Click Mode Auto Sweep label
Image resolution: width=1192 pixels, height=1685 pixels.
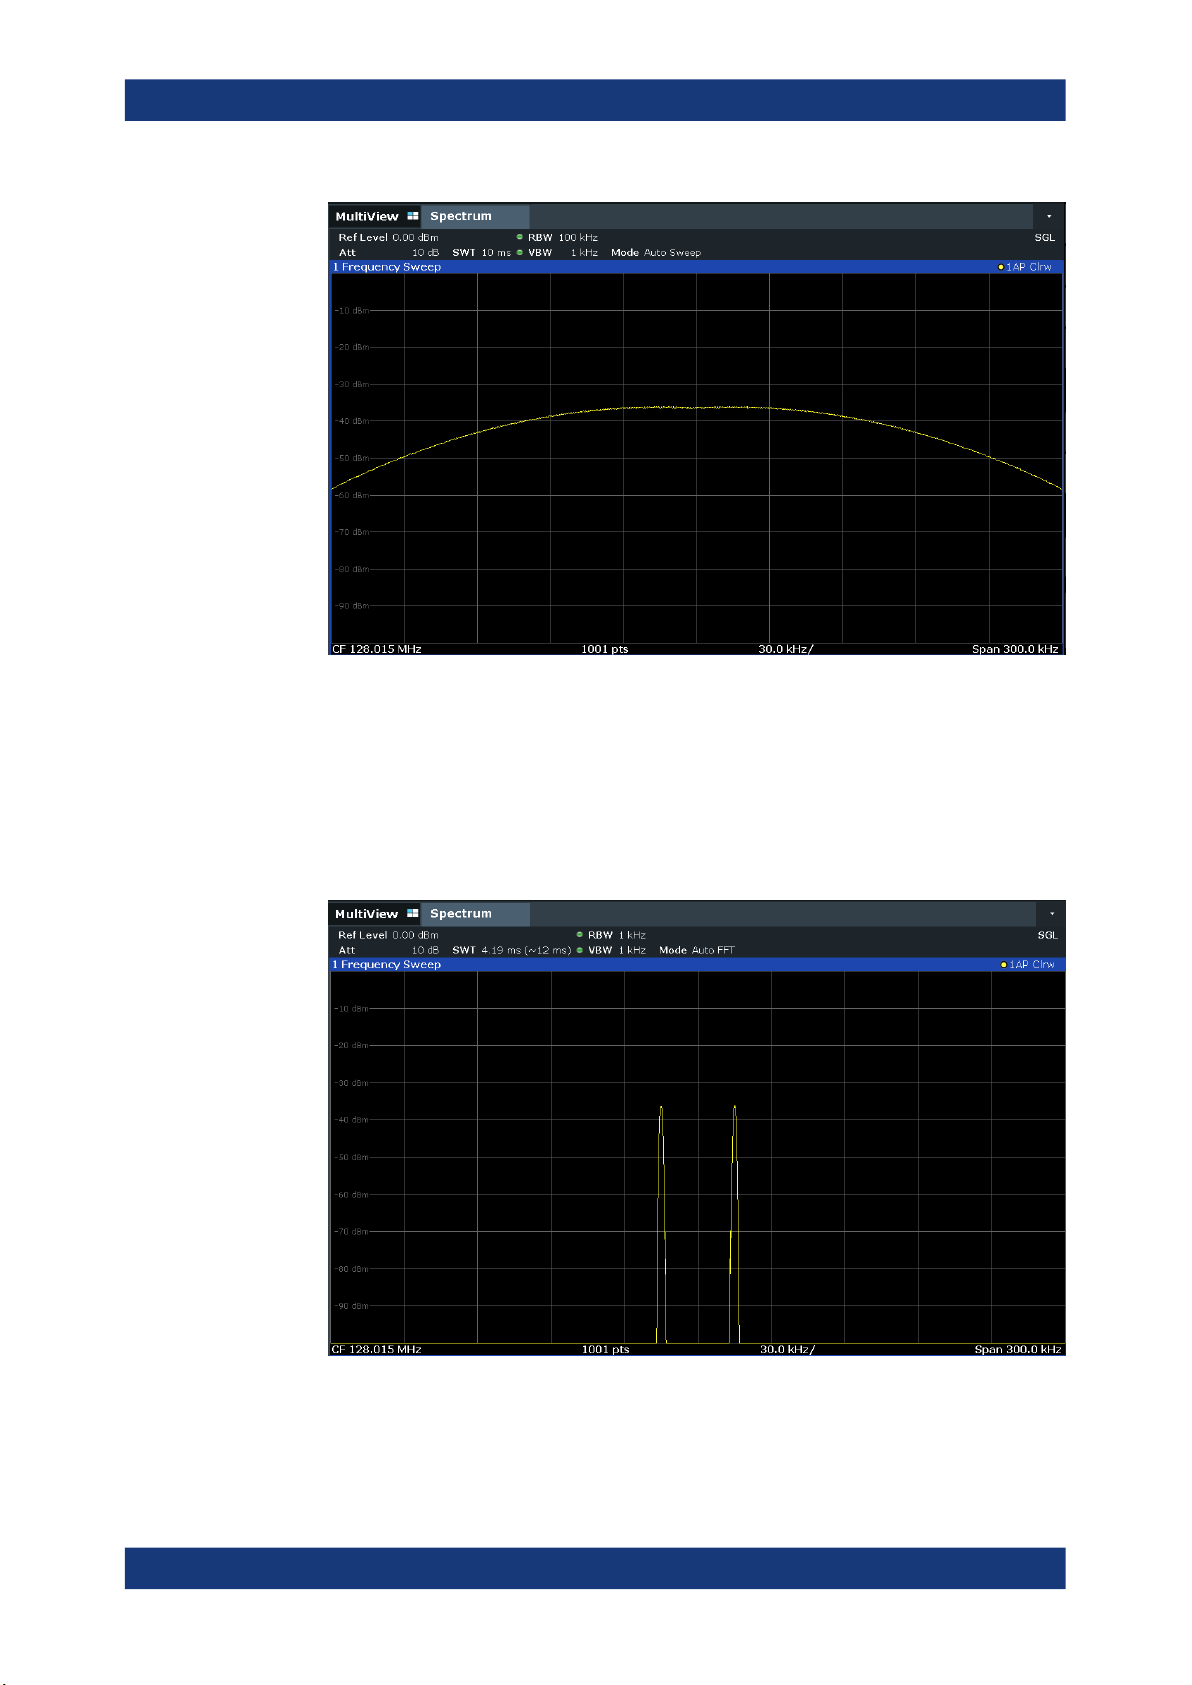coord(656,252)
